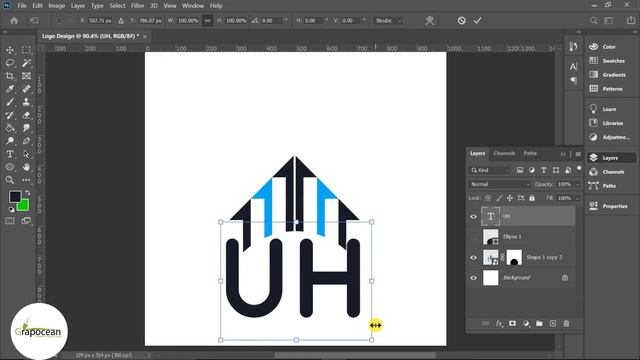Open the Swatches panel
This screenshot has width=640, height=360.
[607, 61]
